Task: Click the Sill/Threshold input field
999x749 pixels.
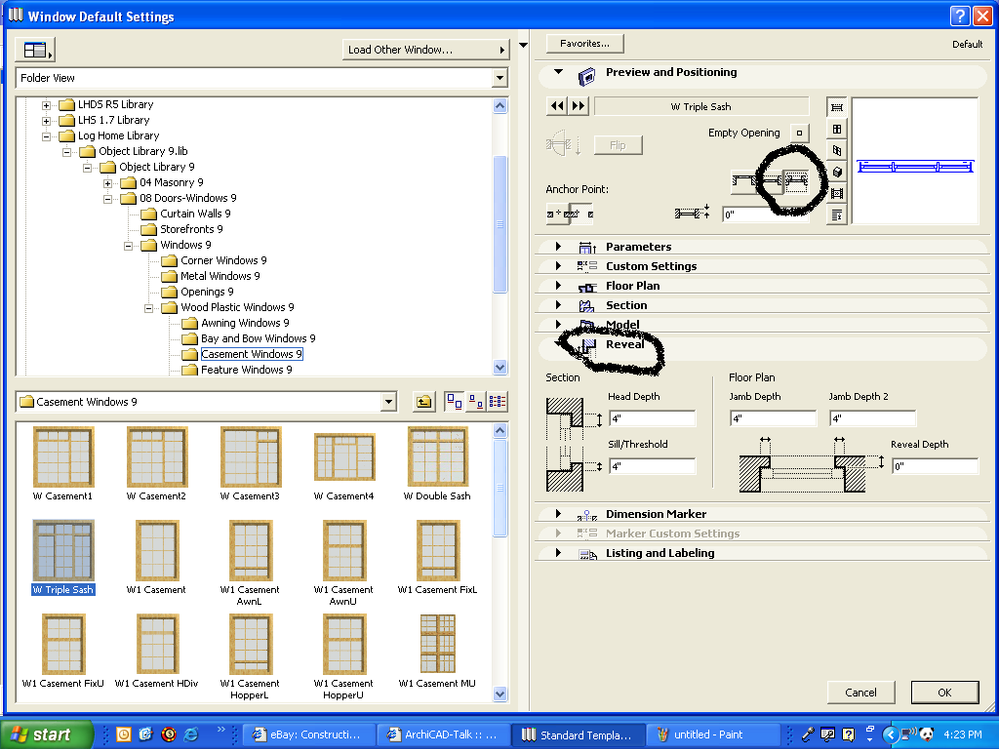Action: [652, 466]
